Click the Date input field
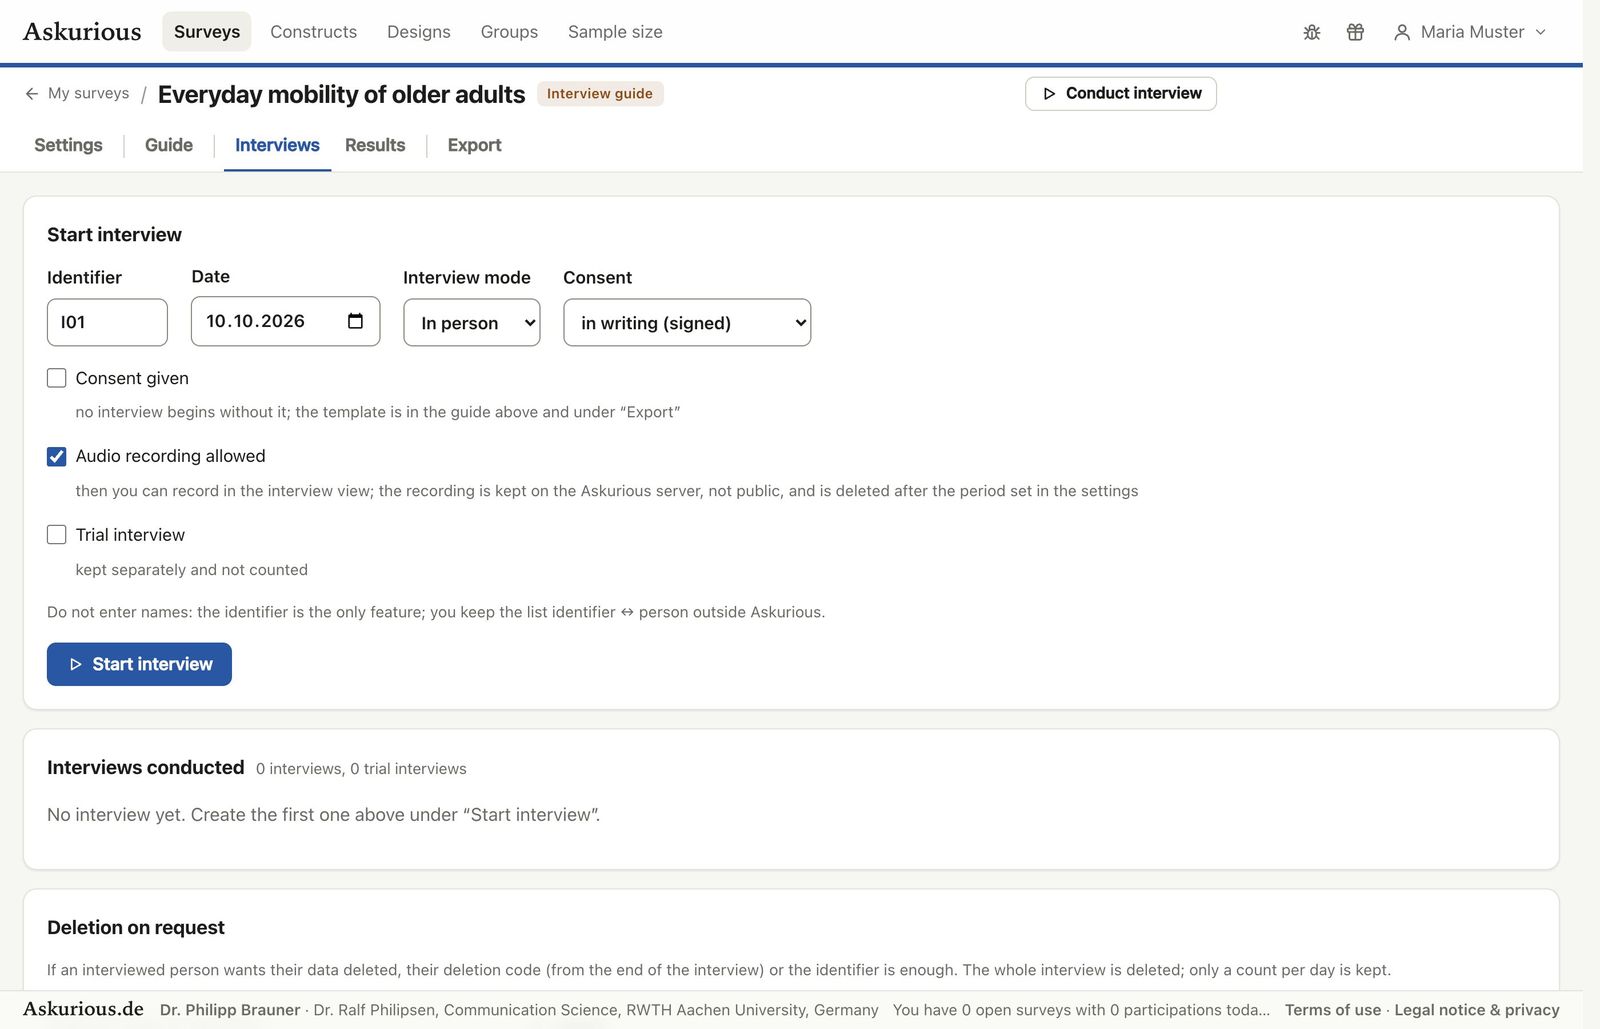The height and width of the screenshot is (1029, 1600). click(285, 321)
